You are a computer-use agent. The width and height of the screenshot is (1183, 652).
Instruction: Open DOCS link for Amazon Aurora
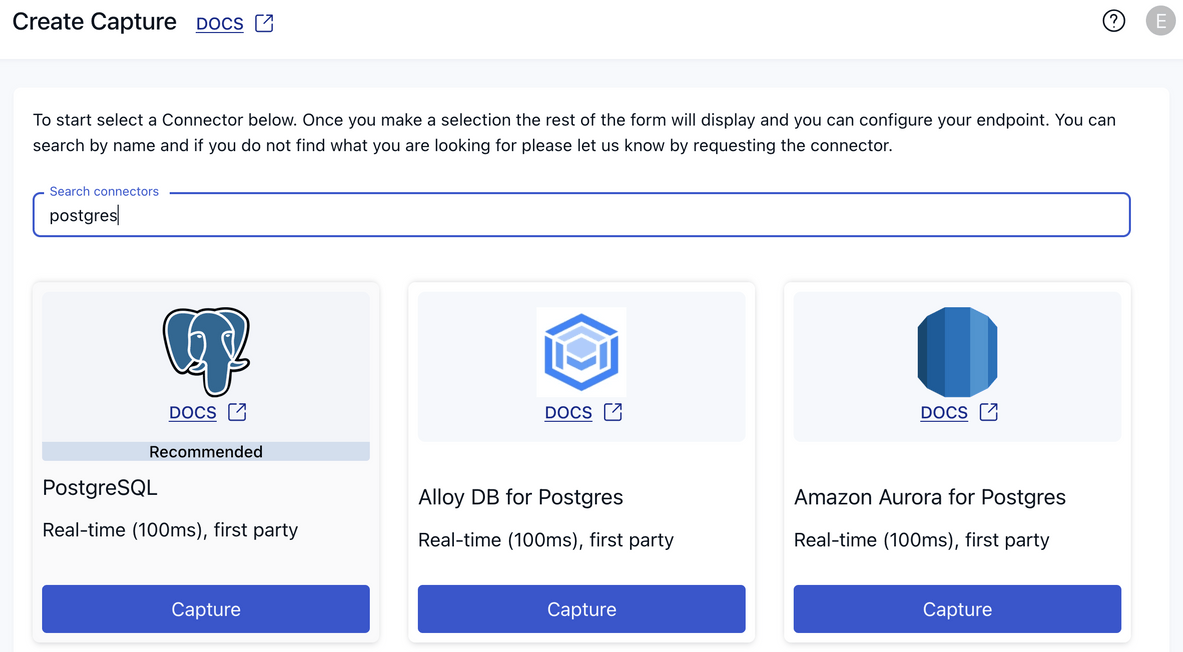click(x=944, y=413)
